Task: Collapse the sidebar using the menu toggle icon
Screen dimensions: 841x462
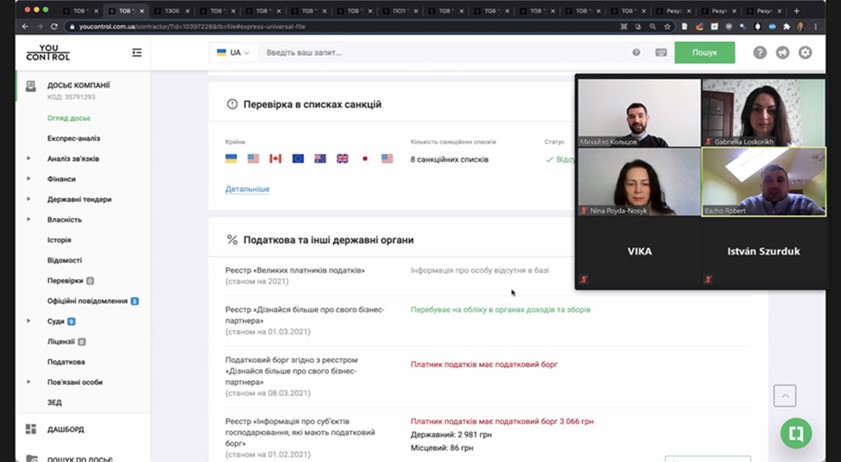Action: pyautogui.click(x=137, y=53)
